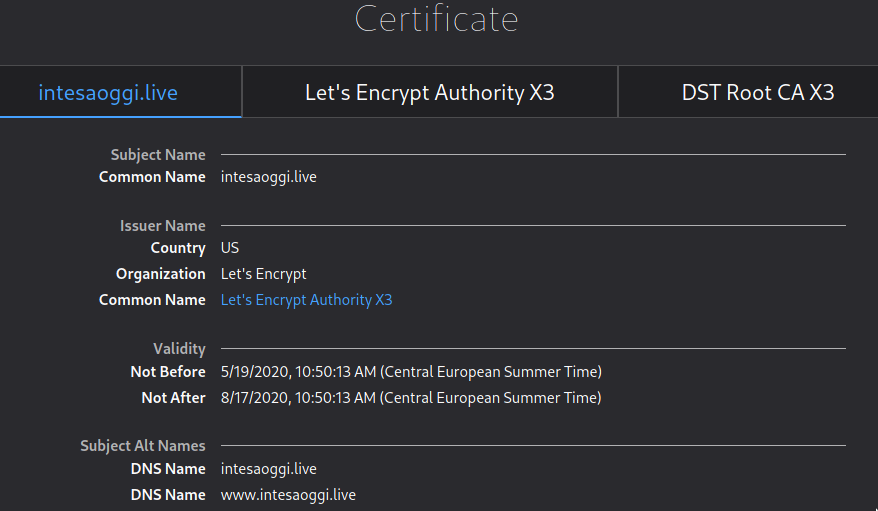Click the Organization value Let's Encrypt
The width and height of the screenshot is (878, 511).
(x=263, y=274)
